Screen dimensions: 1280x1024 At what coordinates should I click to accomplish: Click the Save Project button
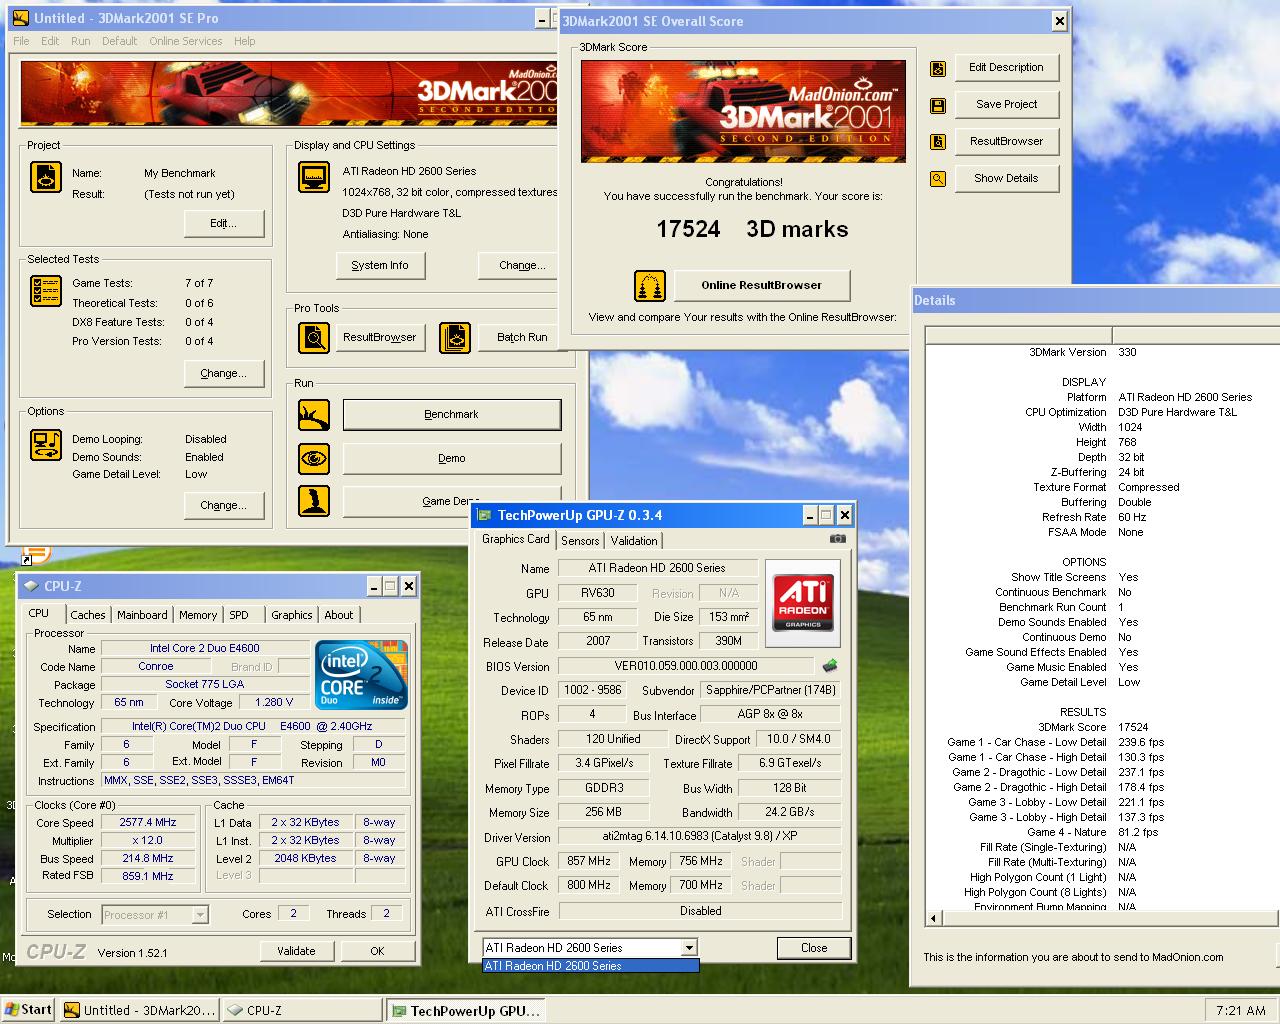tap(1006, 104)
